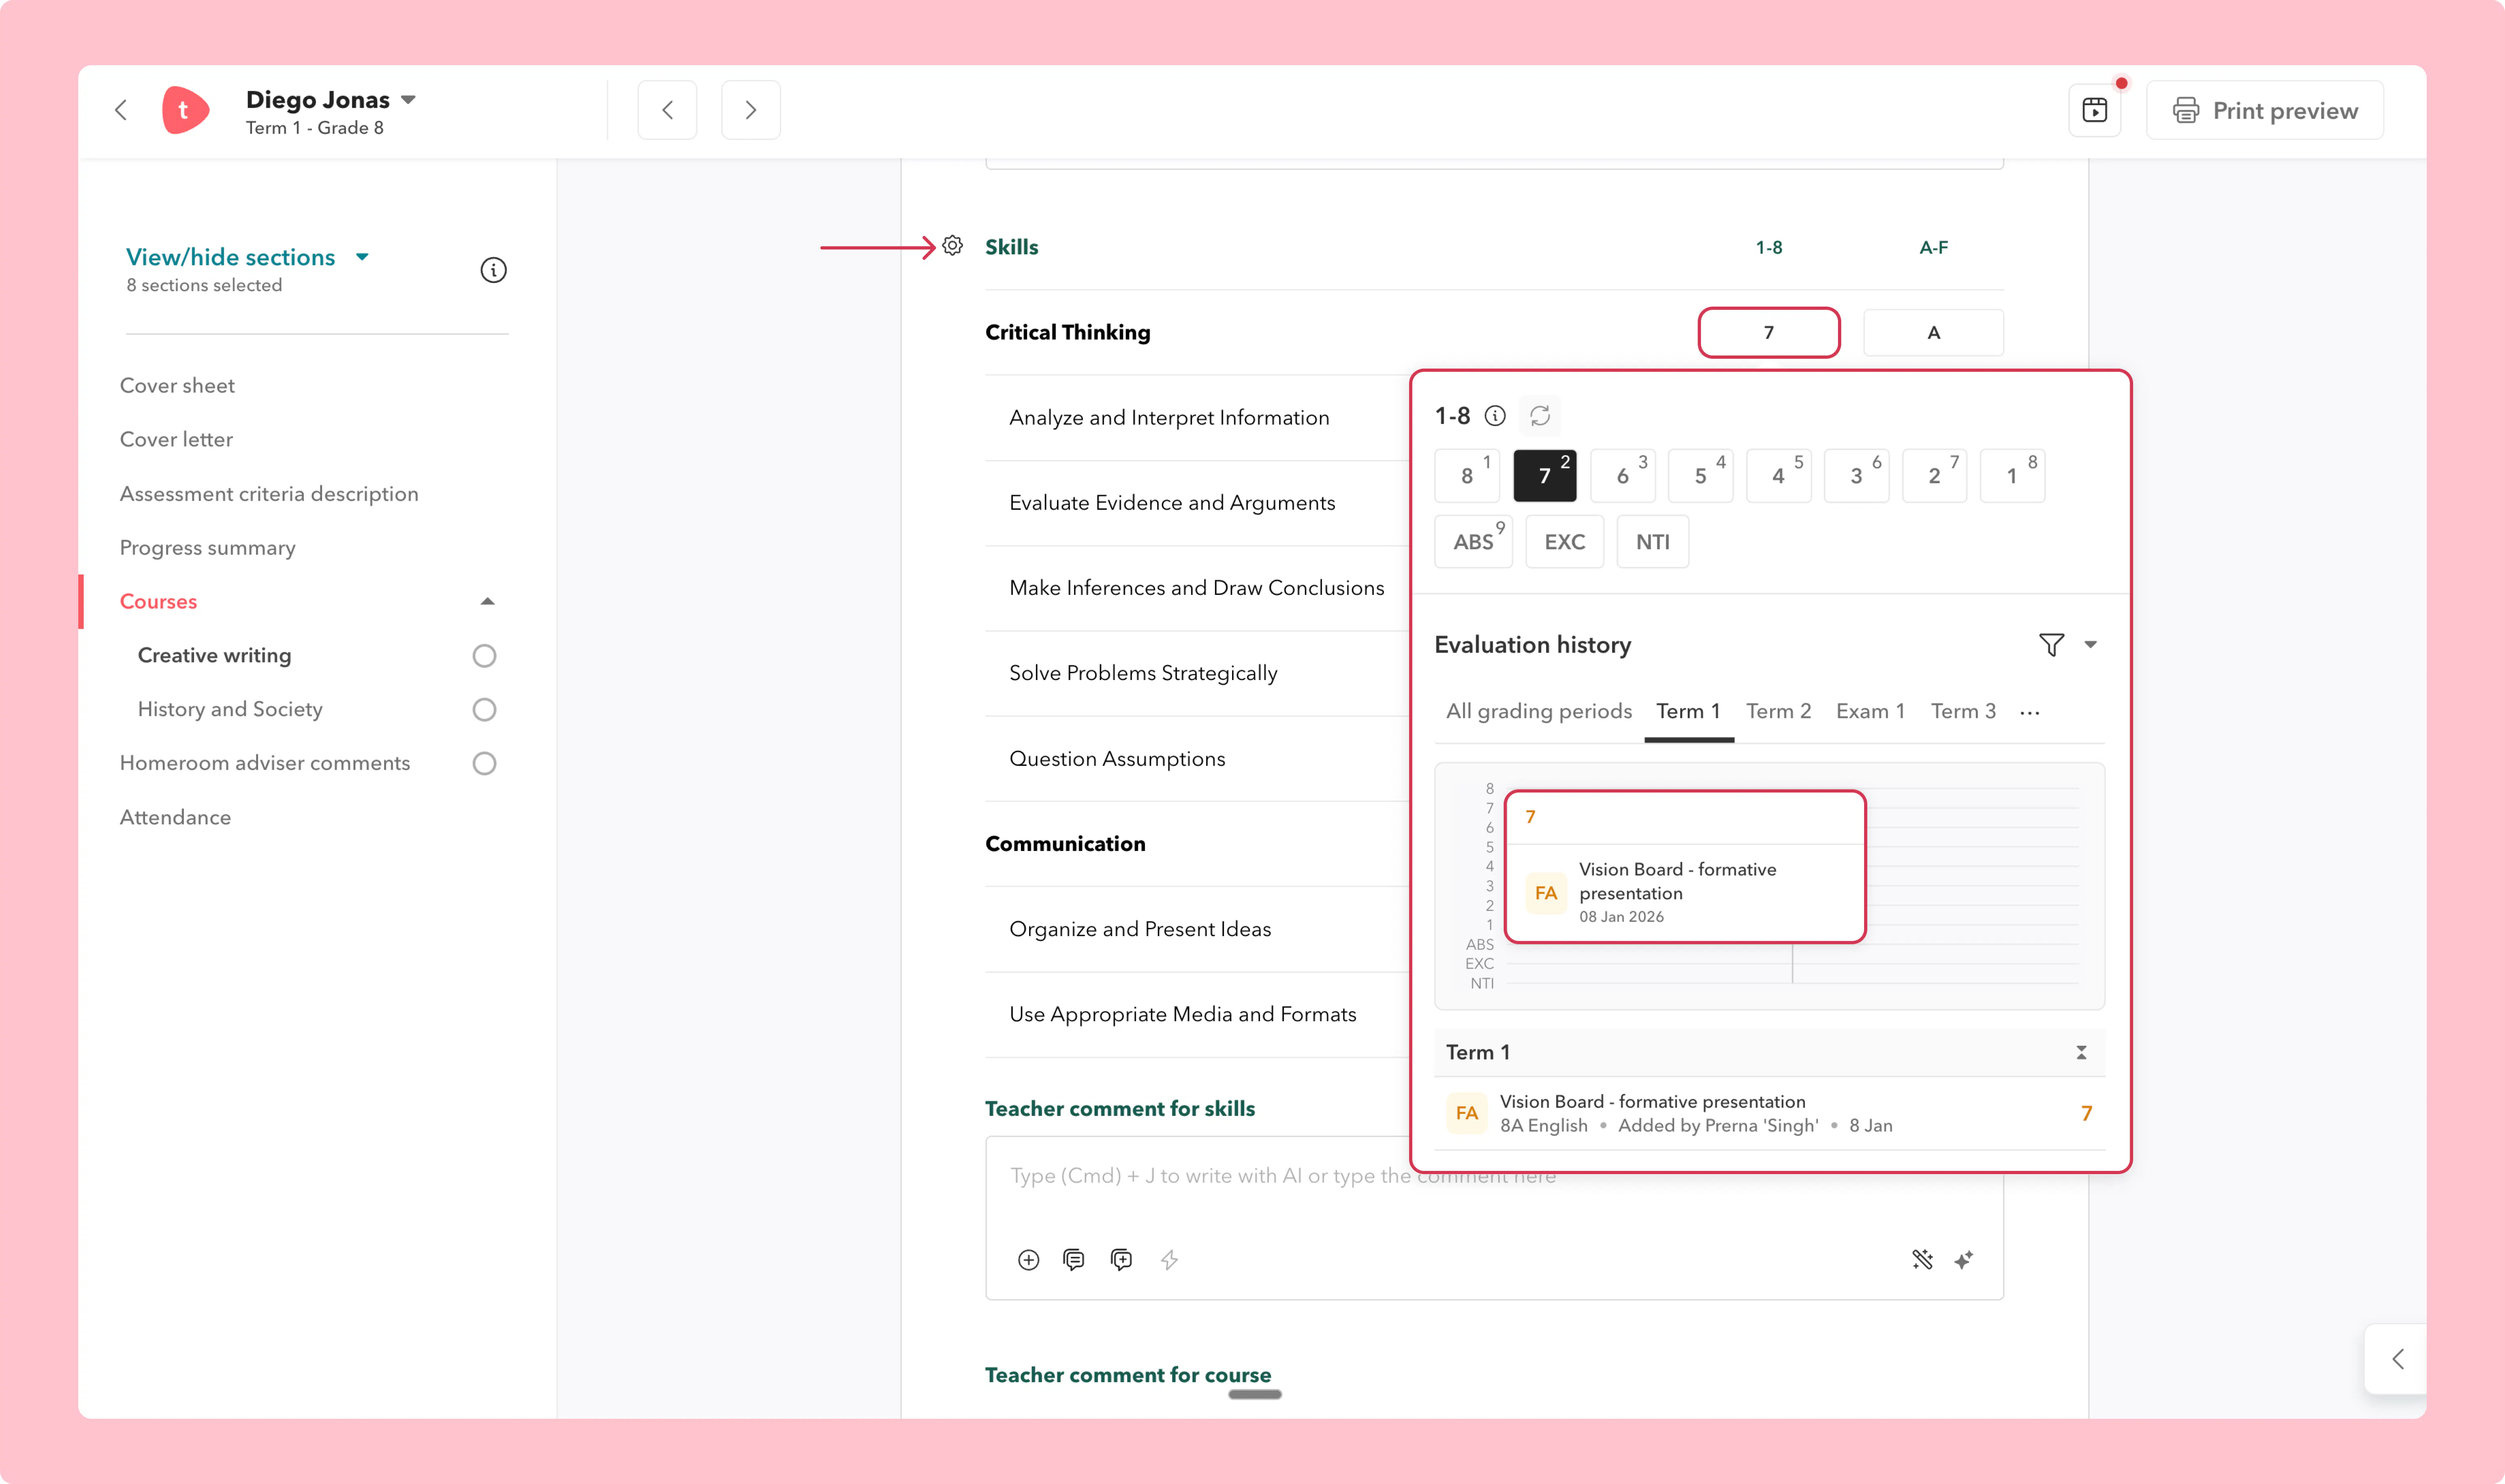The image size is (2505, 1484).
Task: Switch to the Exam 1 tab
Action: pos(1870,711)
